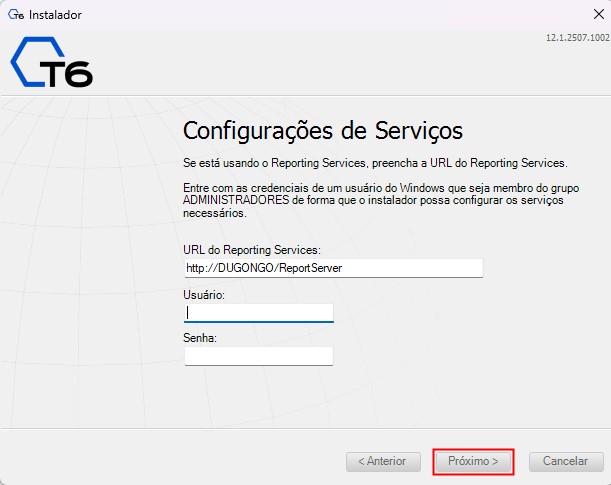Focus the URL do Reporting Services field
The width and height of the screenshot is (611, 485).
tap(334, 268)
